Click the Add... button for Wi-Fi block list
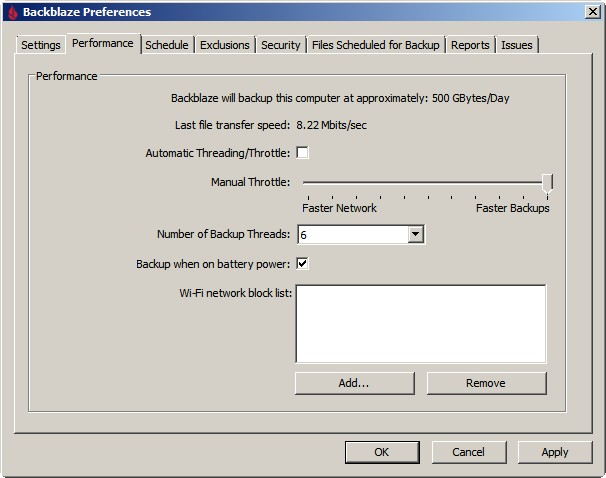606x478 pixels. tap(354, 383)
